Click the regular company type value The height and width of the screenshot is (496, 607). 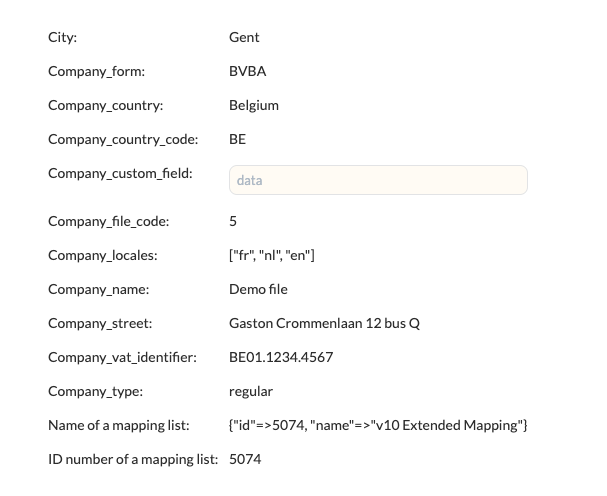[x=251, y=391]
